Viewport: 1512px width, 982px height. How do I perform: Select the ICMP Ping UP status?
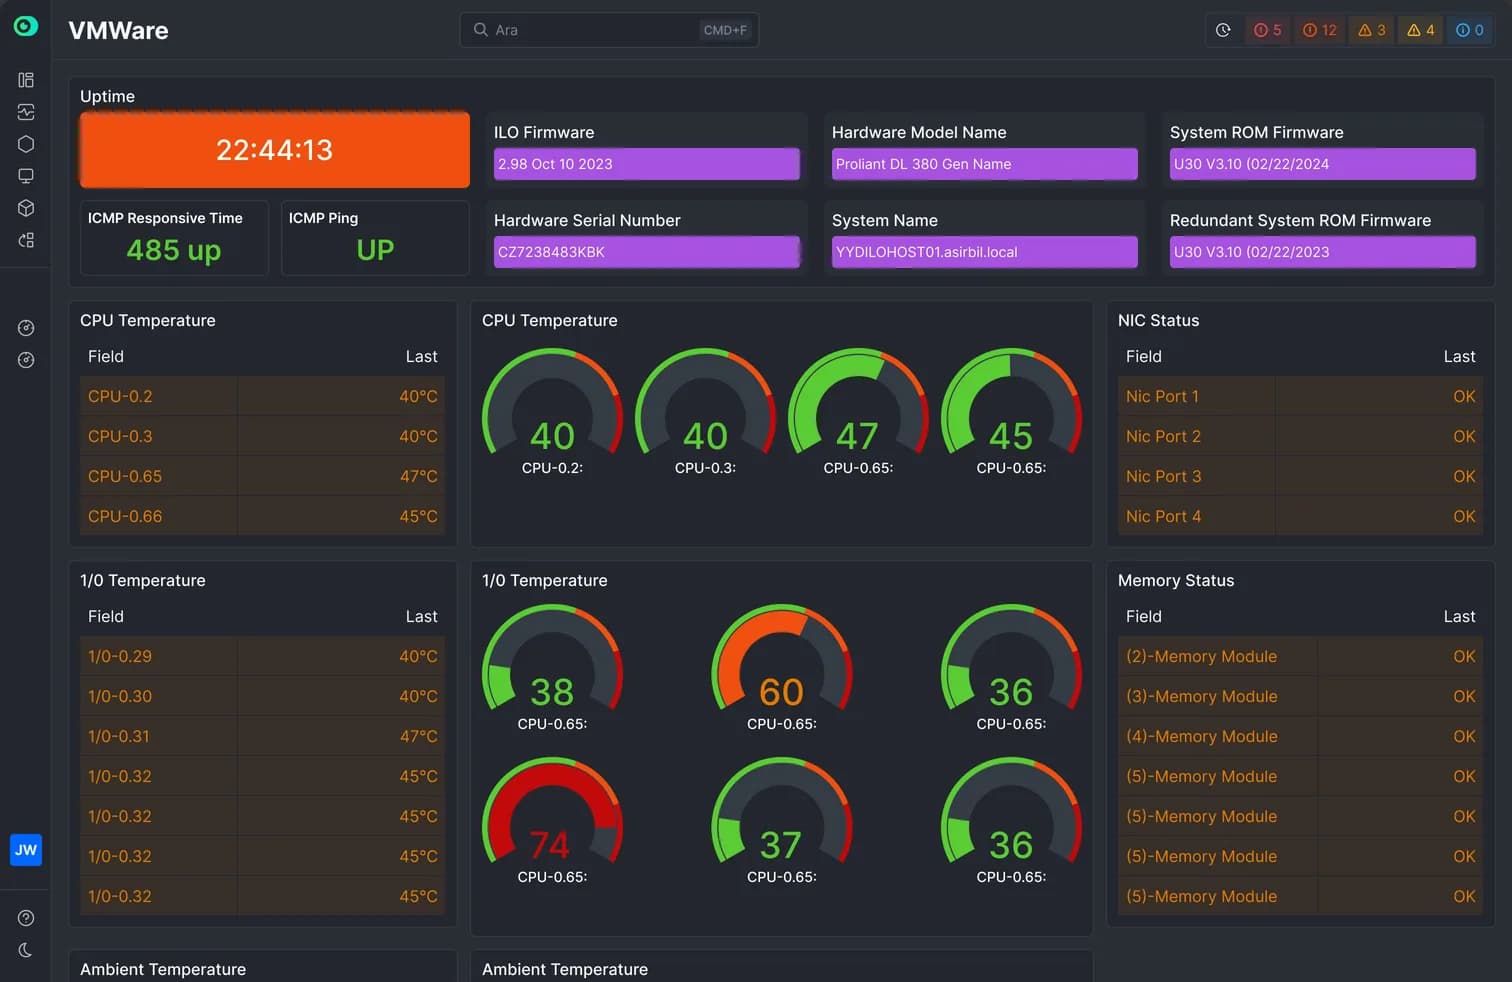(x=375, y=250)
